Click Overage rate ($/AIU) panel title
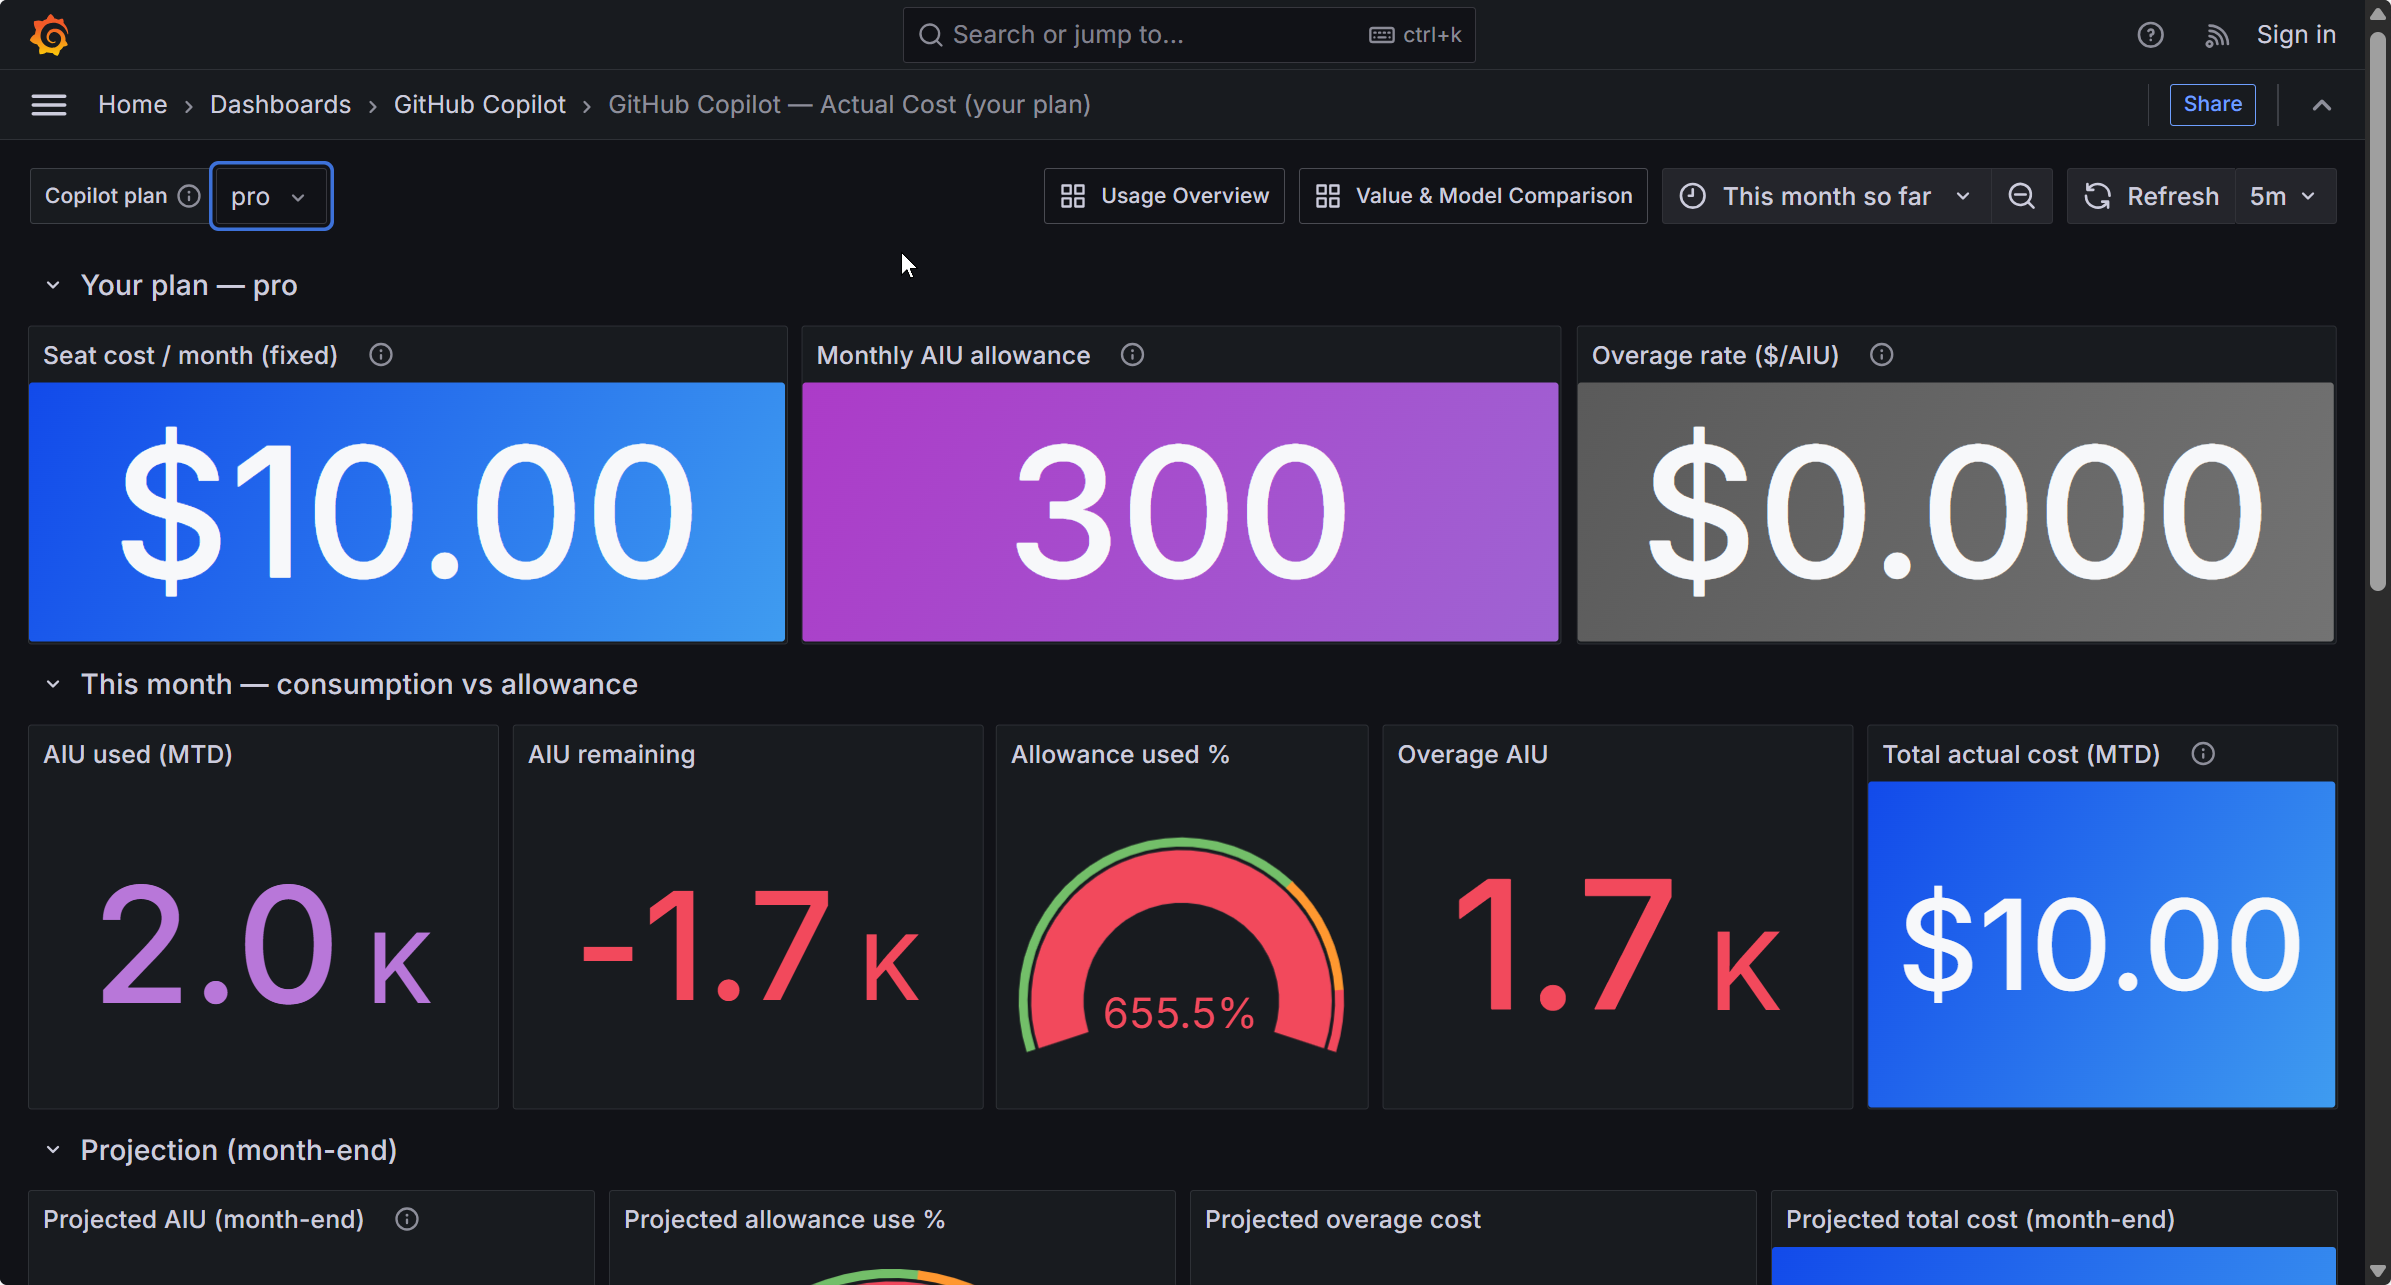The width and height of the screenshot is (2391, 1285). 1715,355
